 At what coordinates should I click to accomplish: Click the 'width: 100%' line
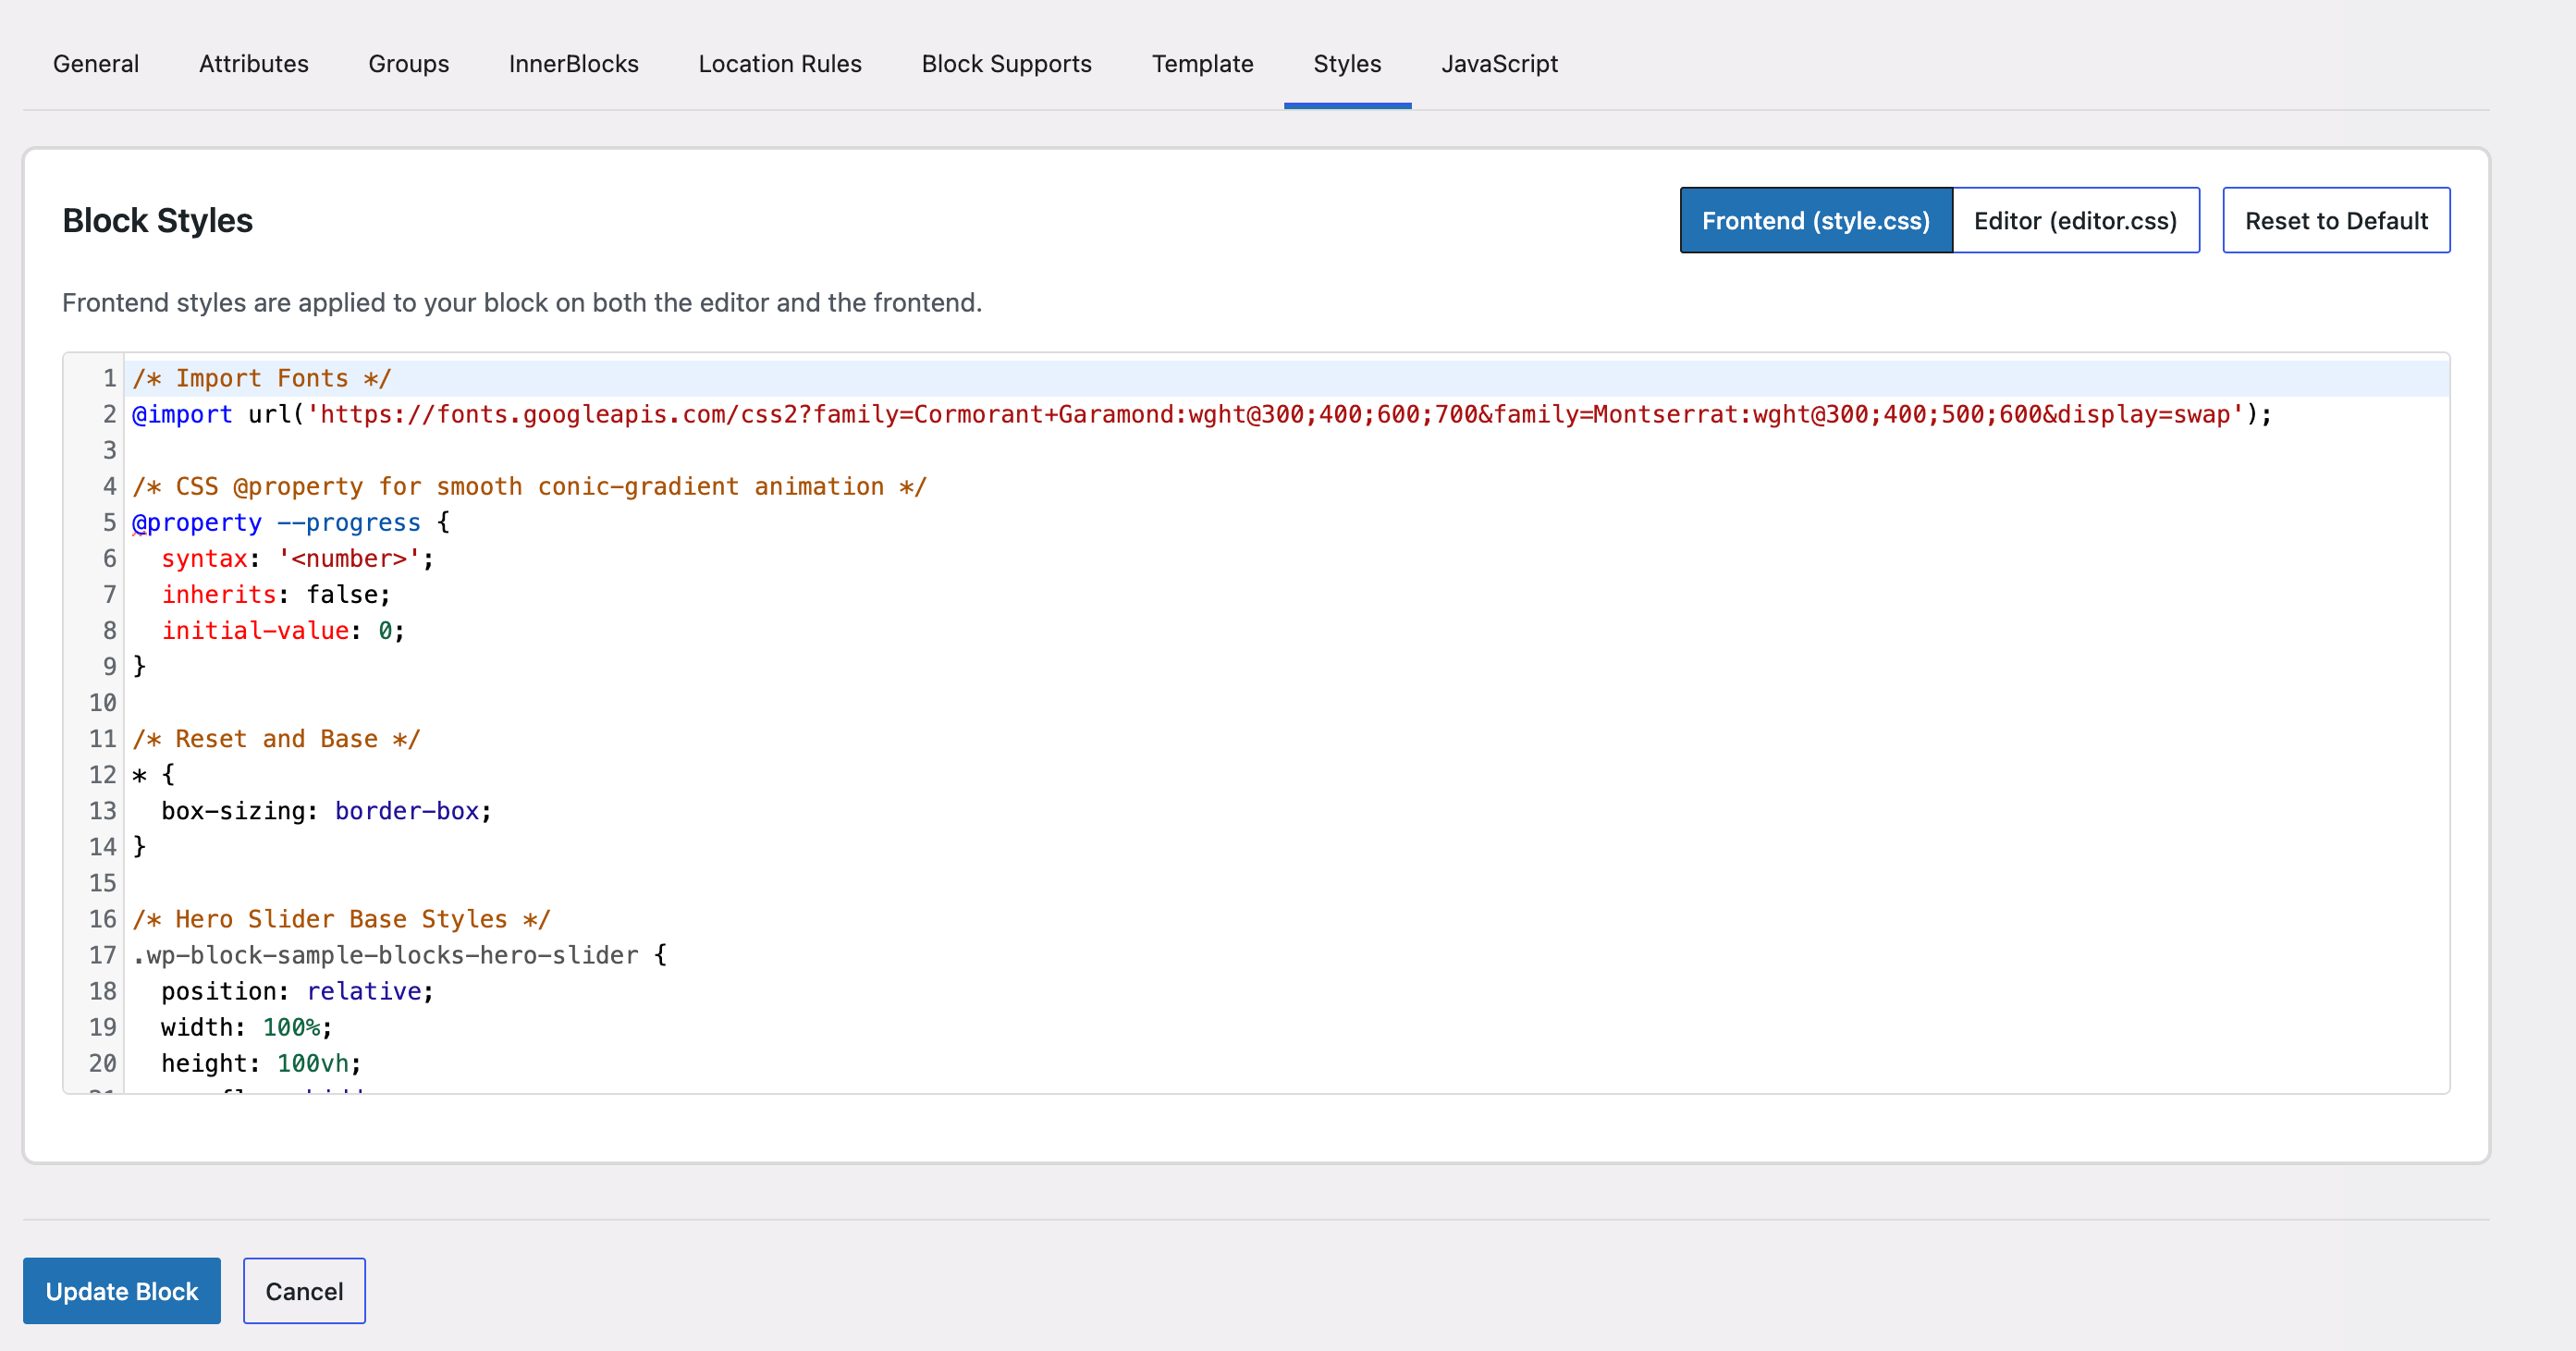point(247,1027)
